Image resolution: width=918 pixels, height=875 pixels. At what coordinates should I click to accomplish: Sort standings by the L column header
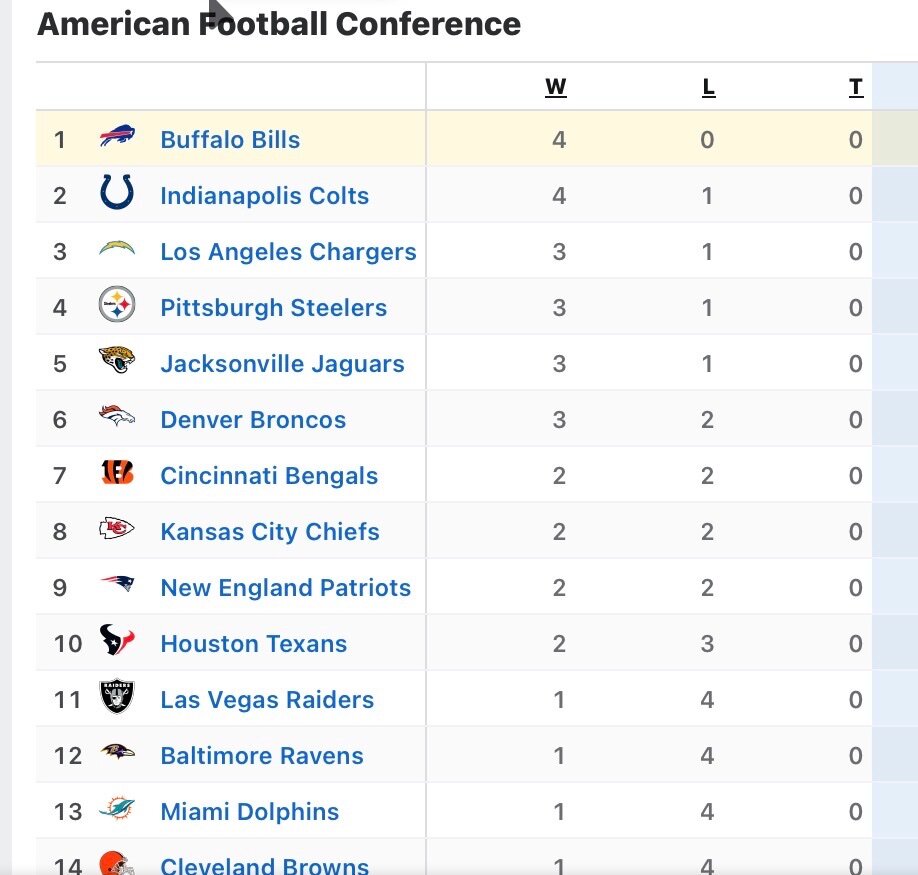click(x=708, y=88)
